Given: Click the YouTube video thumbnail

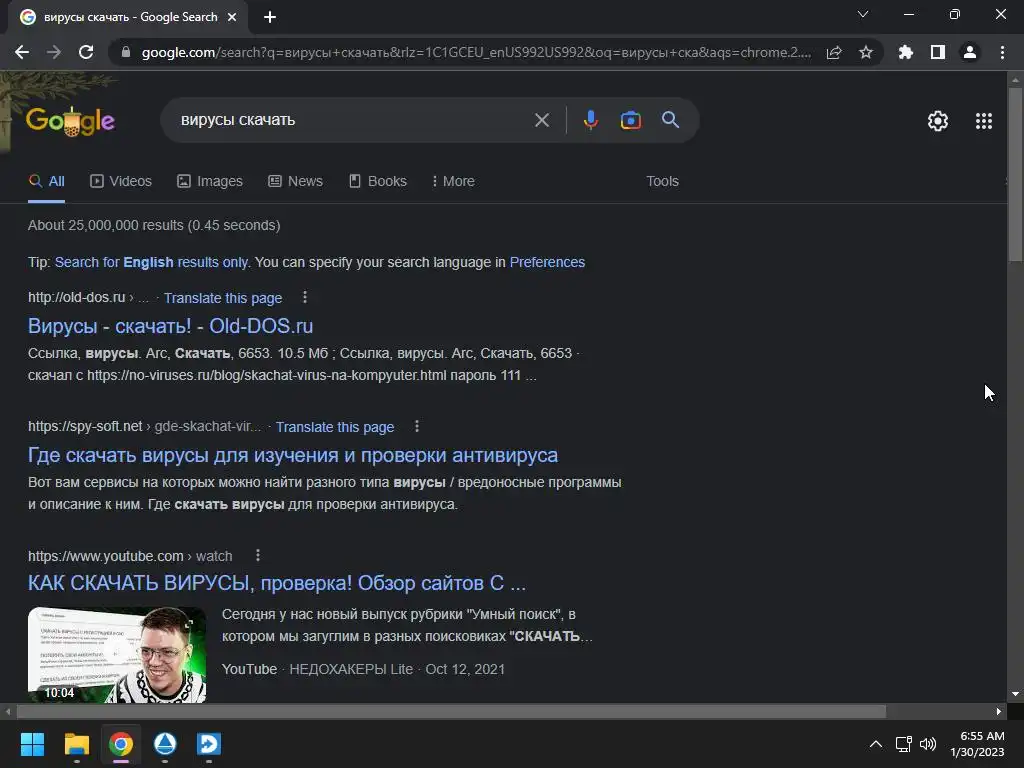Looking at the screenshot, I should pyautogui.click(x=117, y=655).
